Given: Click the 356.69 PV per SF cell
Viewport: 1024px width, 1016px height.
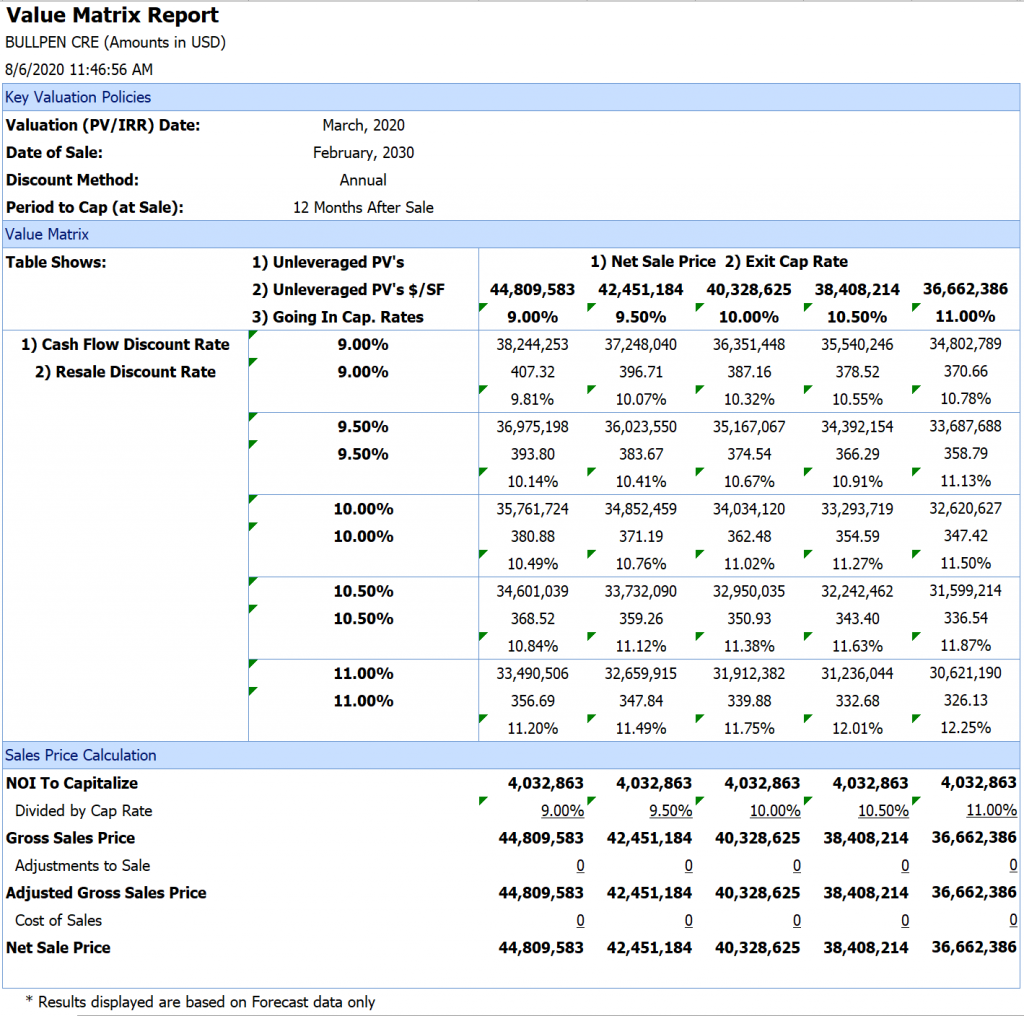Looking at the screenshot, I should 532,701.
